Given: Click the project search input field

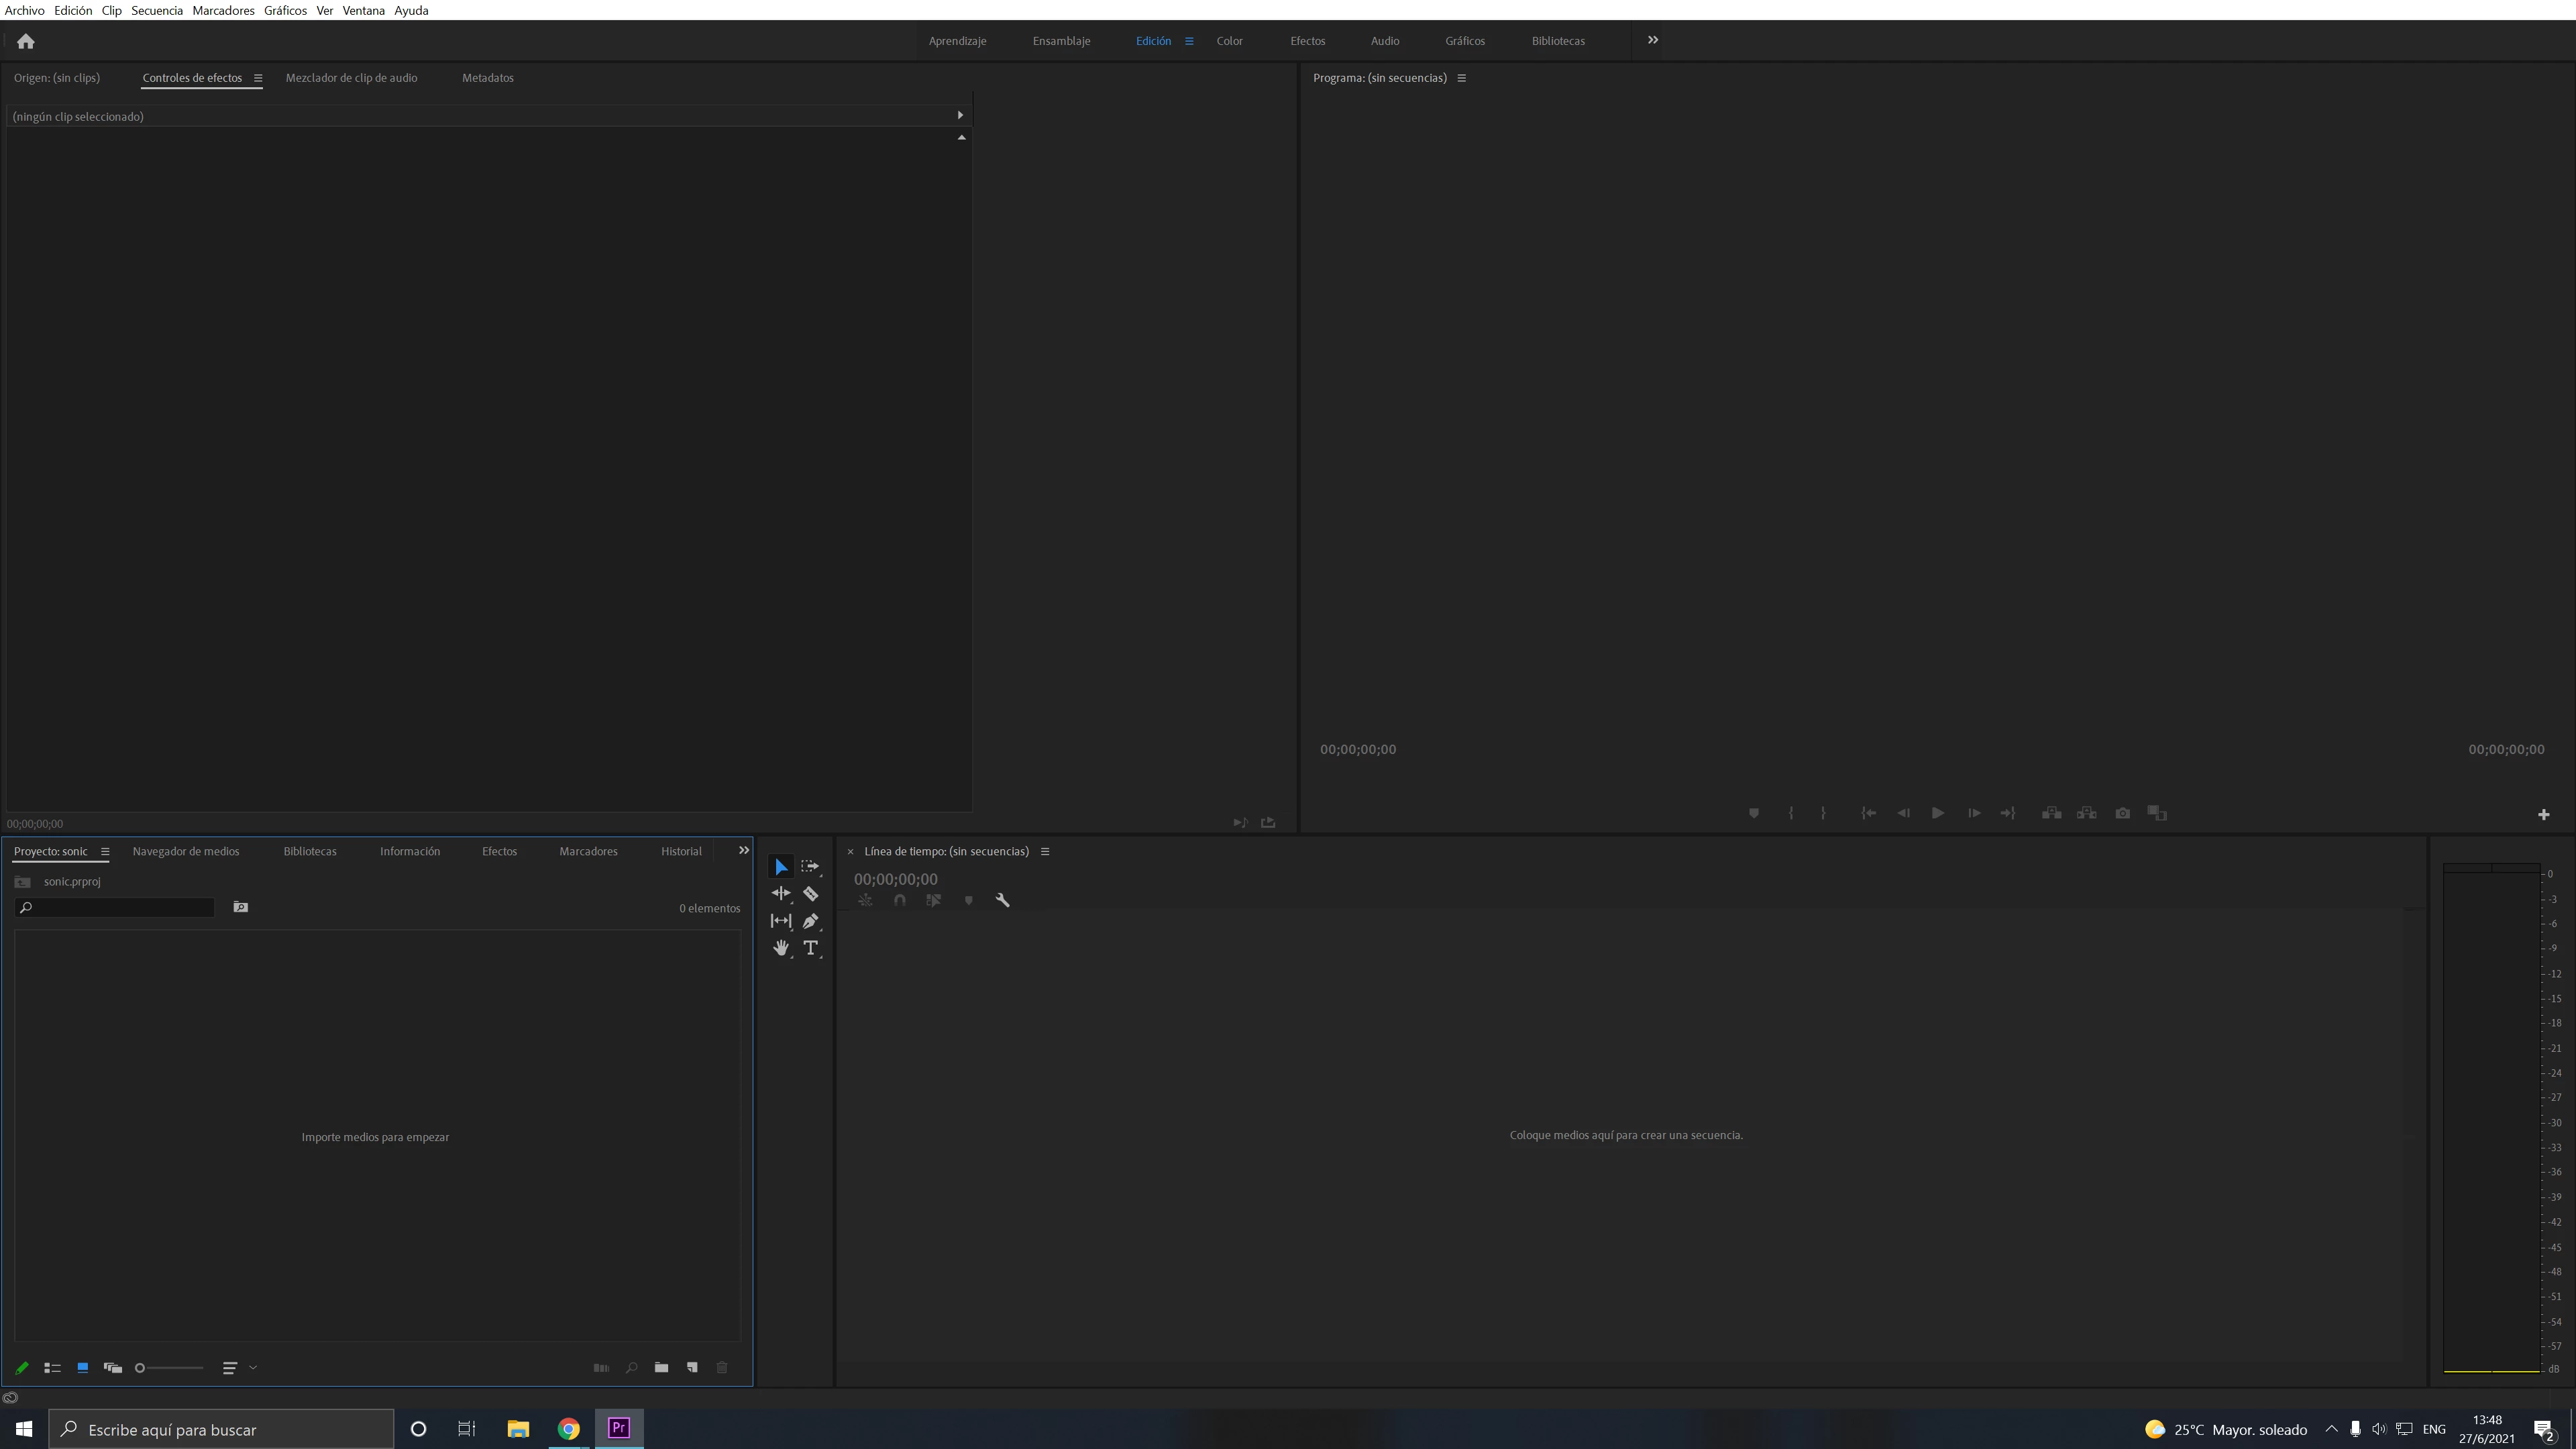Looking at the screenshot, I should [x=120, y=907].
